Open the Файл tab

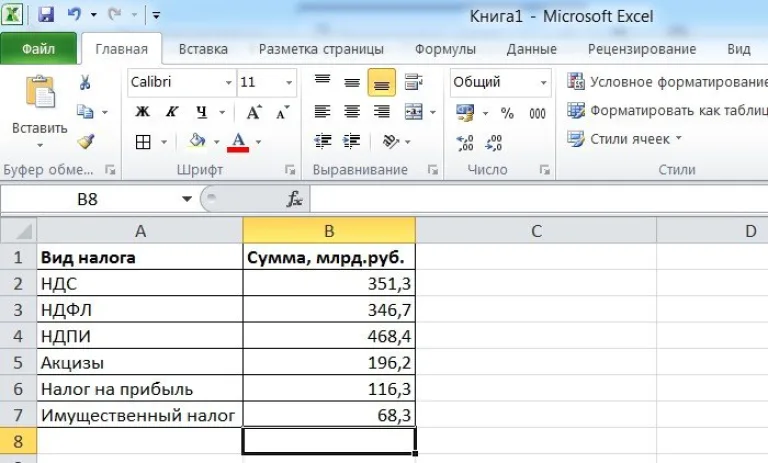point(38,49)
